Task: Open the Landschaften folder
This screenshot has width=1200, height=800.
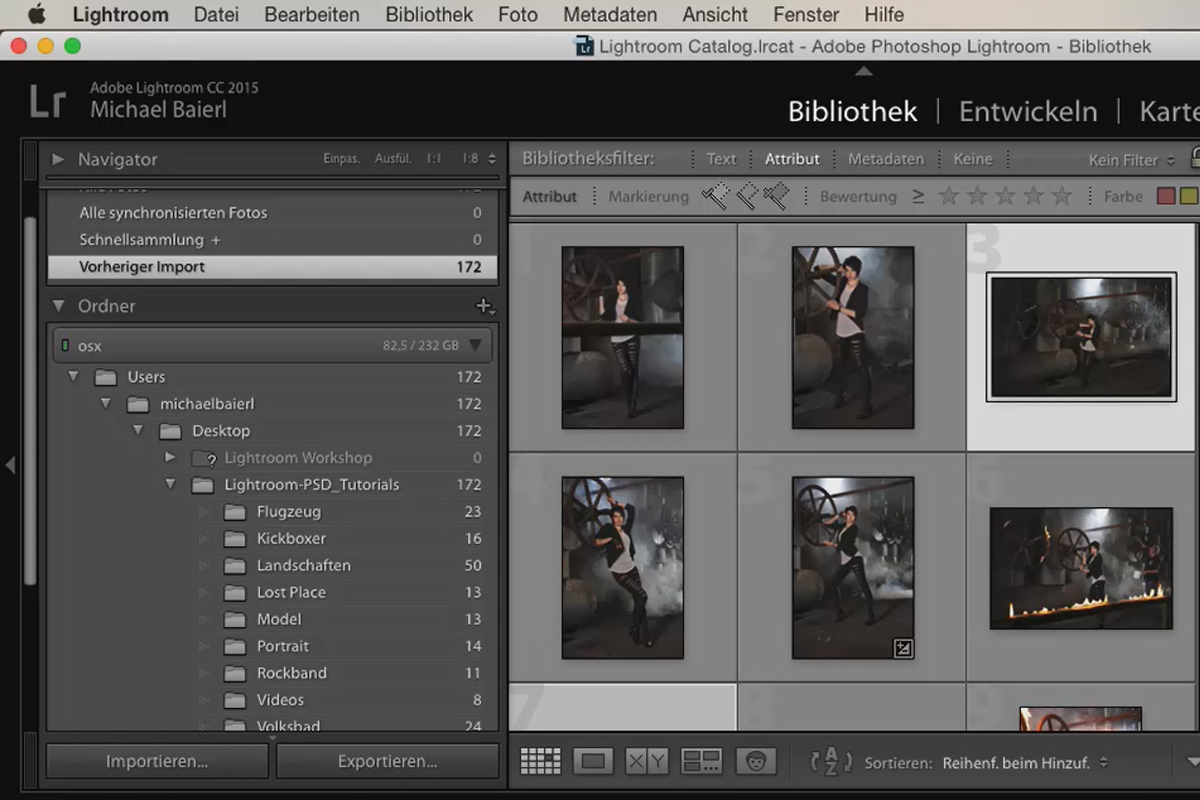Action: point(304,566)
